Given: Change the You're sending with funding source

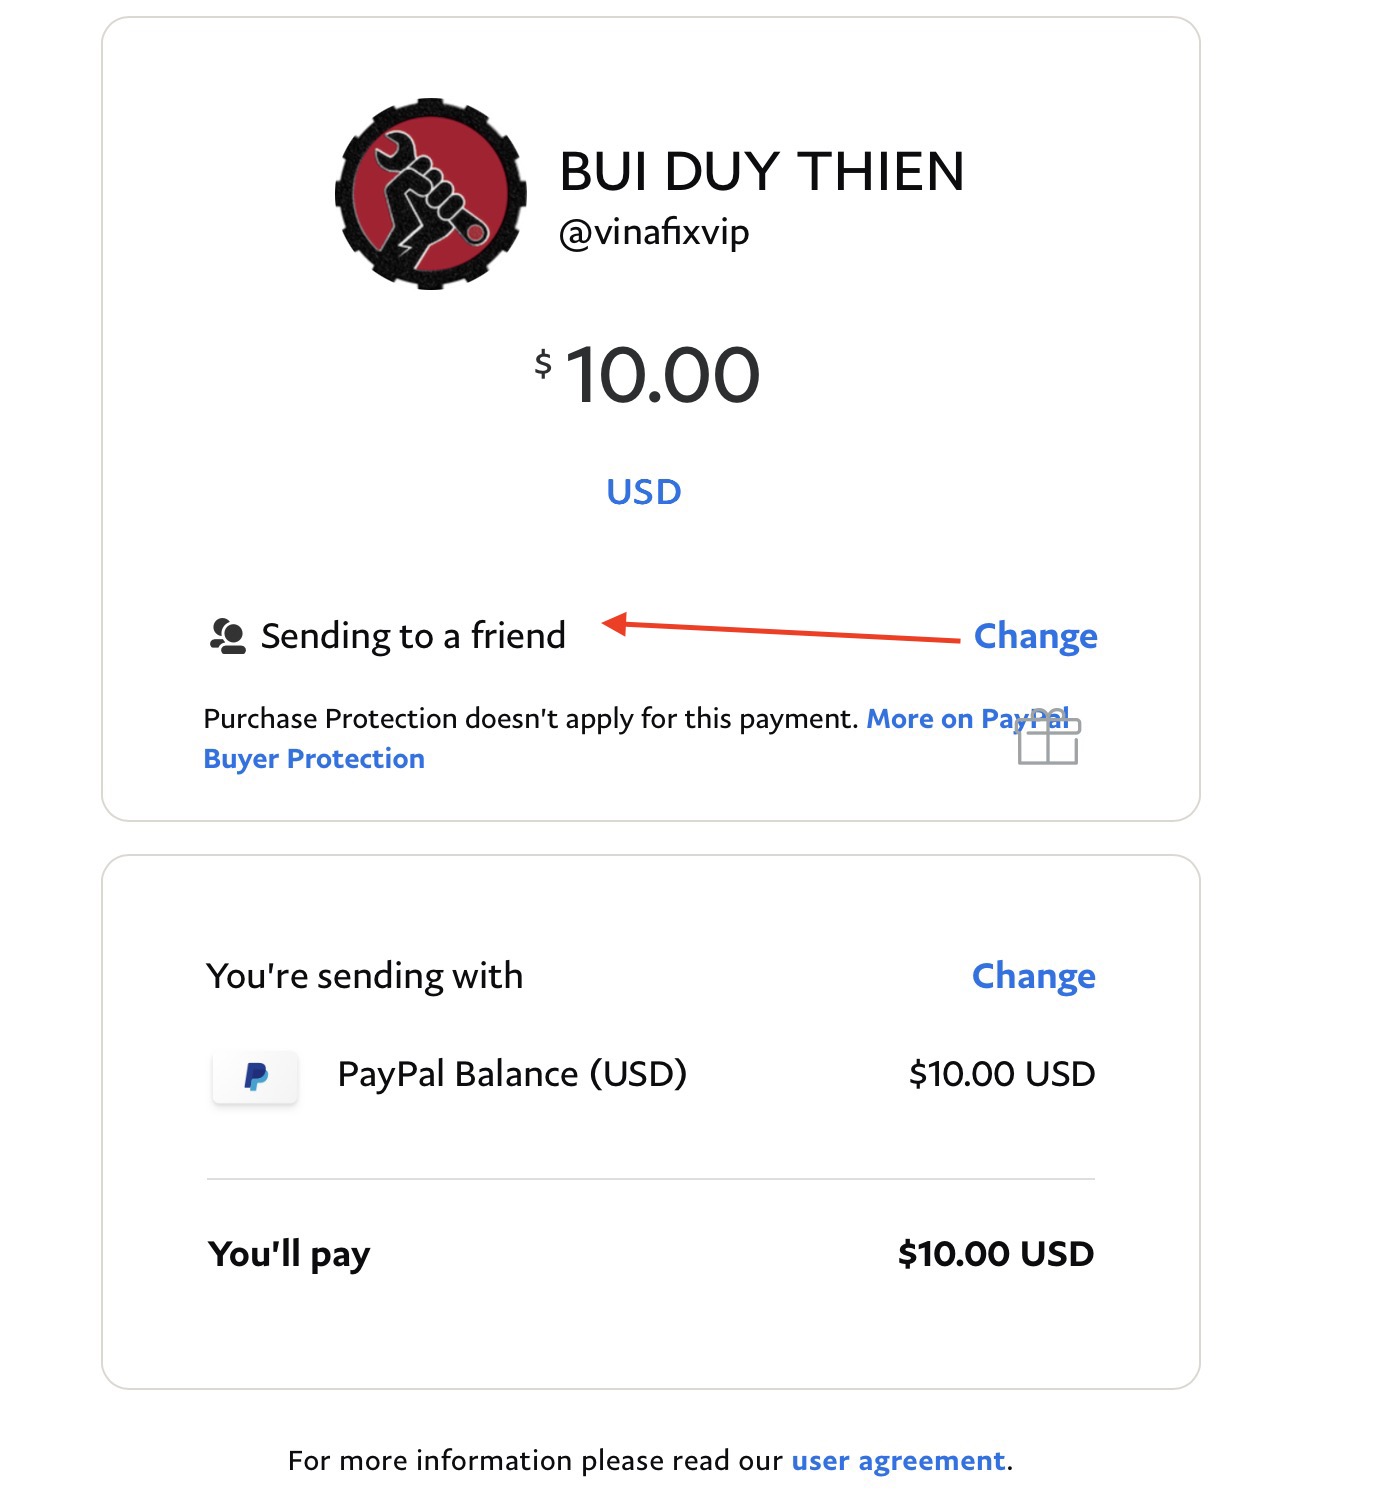Looking at the screenshot, I should (x=1033, y=976).
